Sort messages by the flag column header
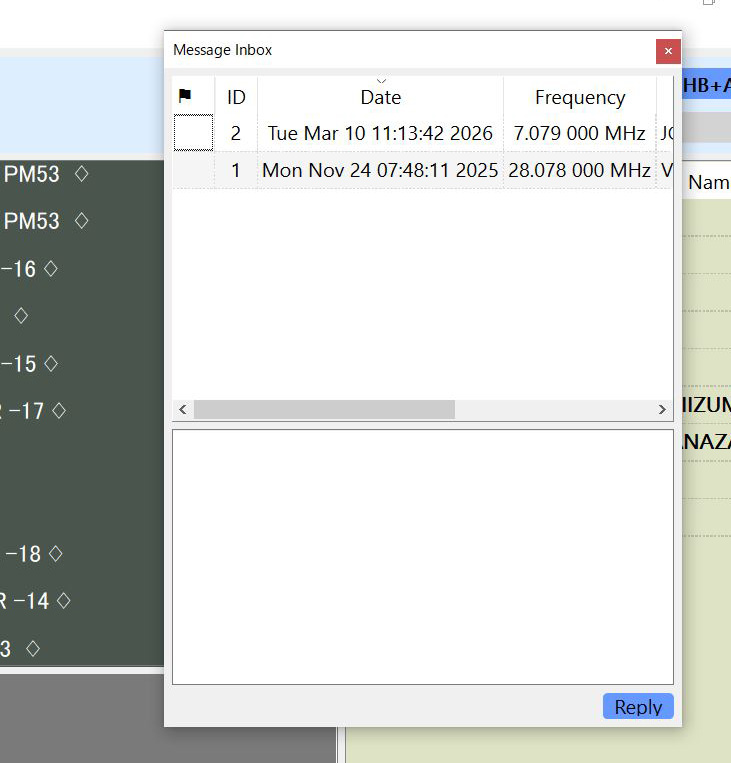The width and height of the screenshot is (731, 763). point(193,95)
